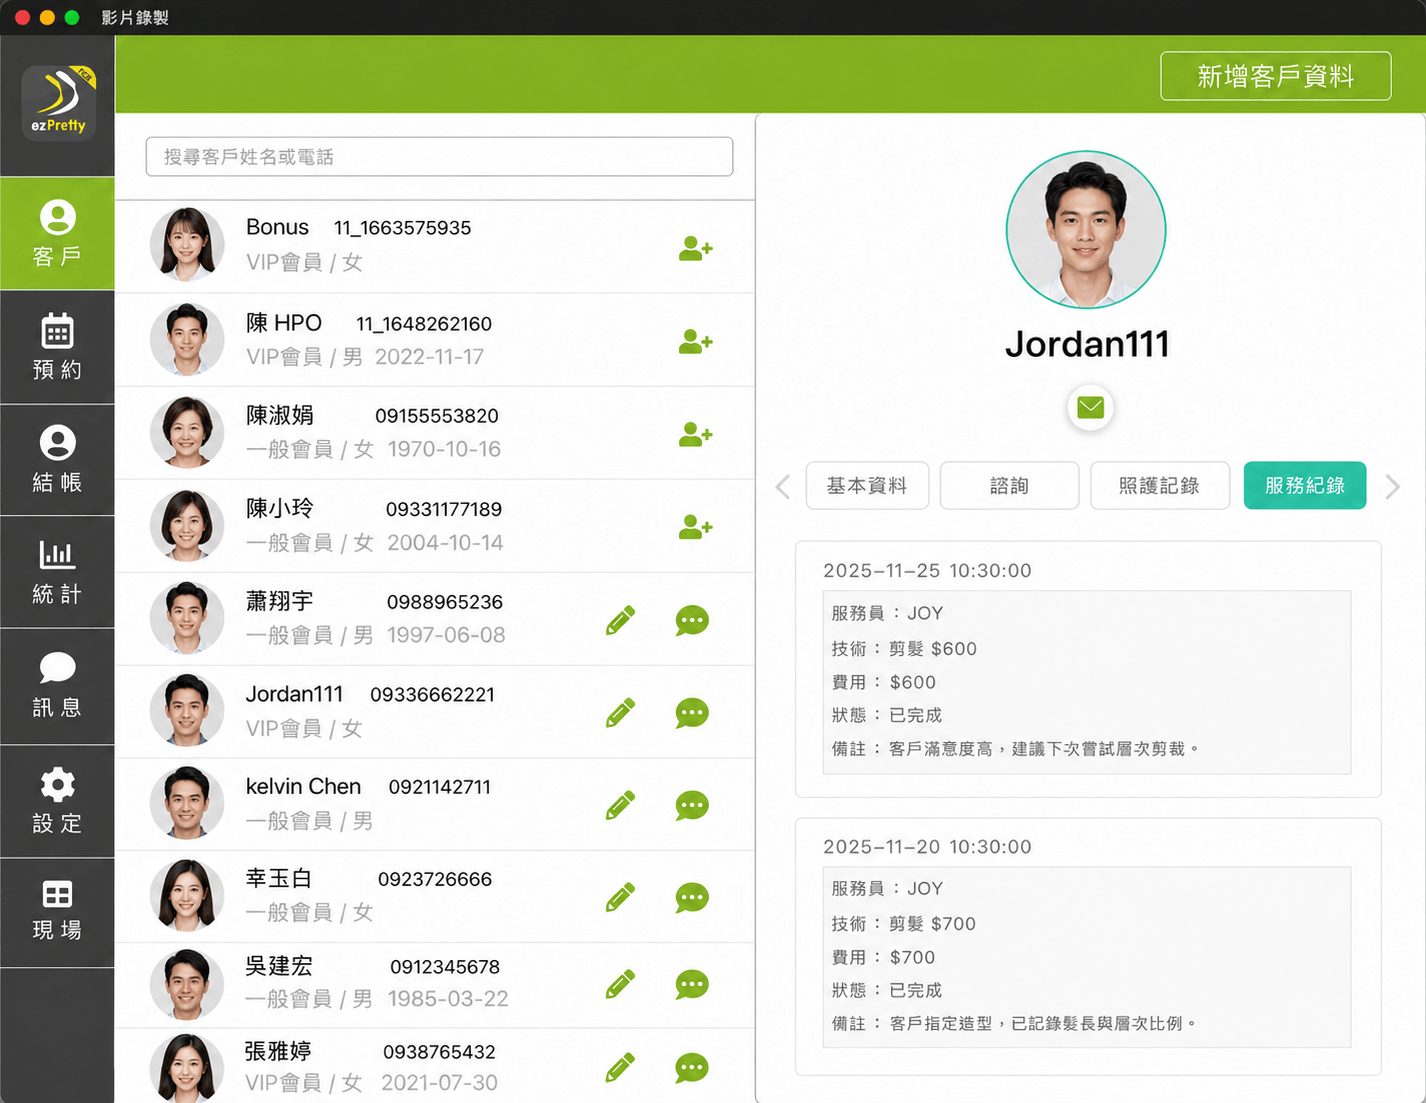
Task: Click 陳淑娟's avatar thumbnail
Action: point(187,432)
